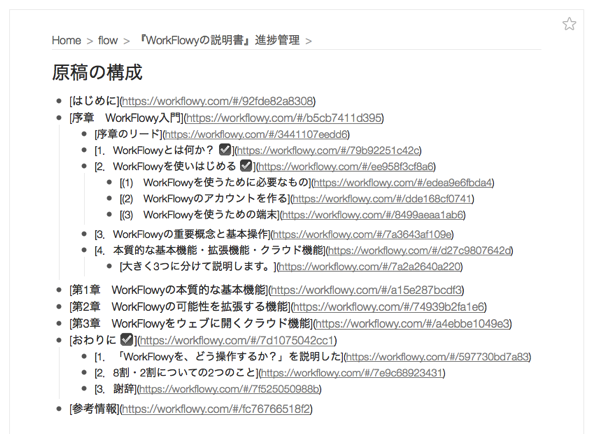Click the bullet of 大きく3つに分けて説明します。
Viewport: 599px width, 434px height.
[109, 266]
